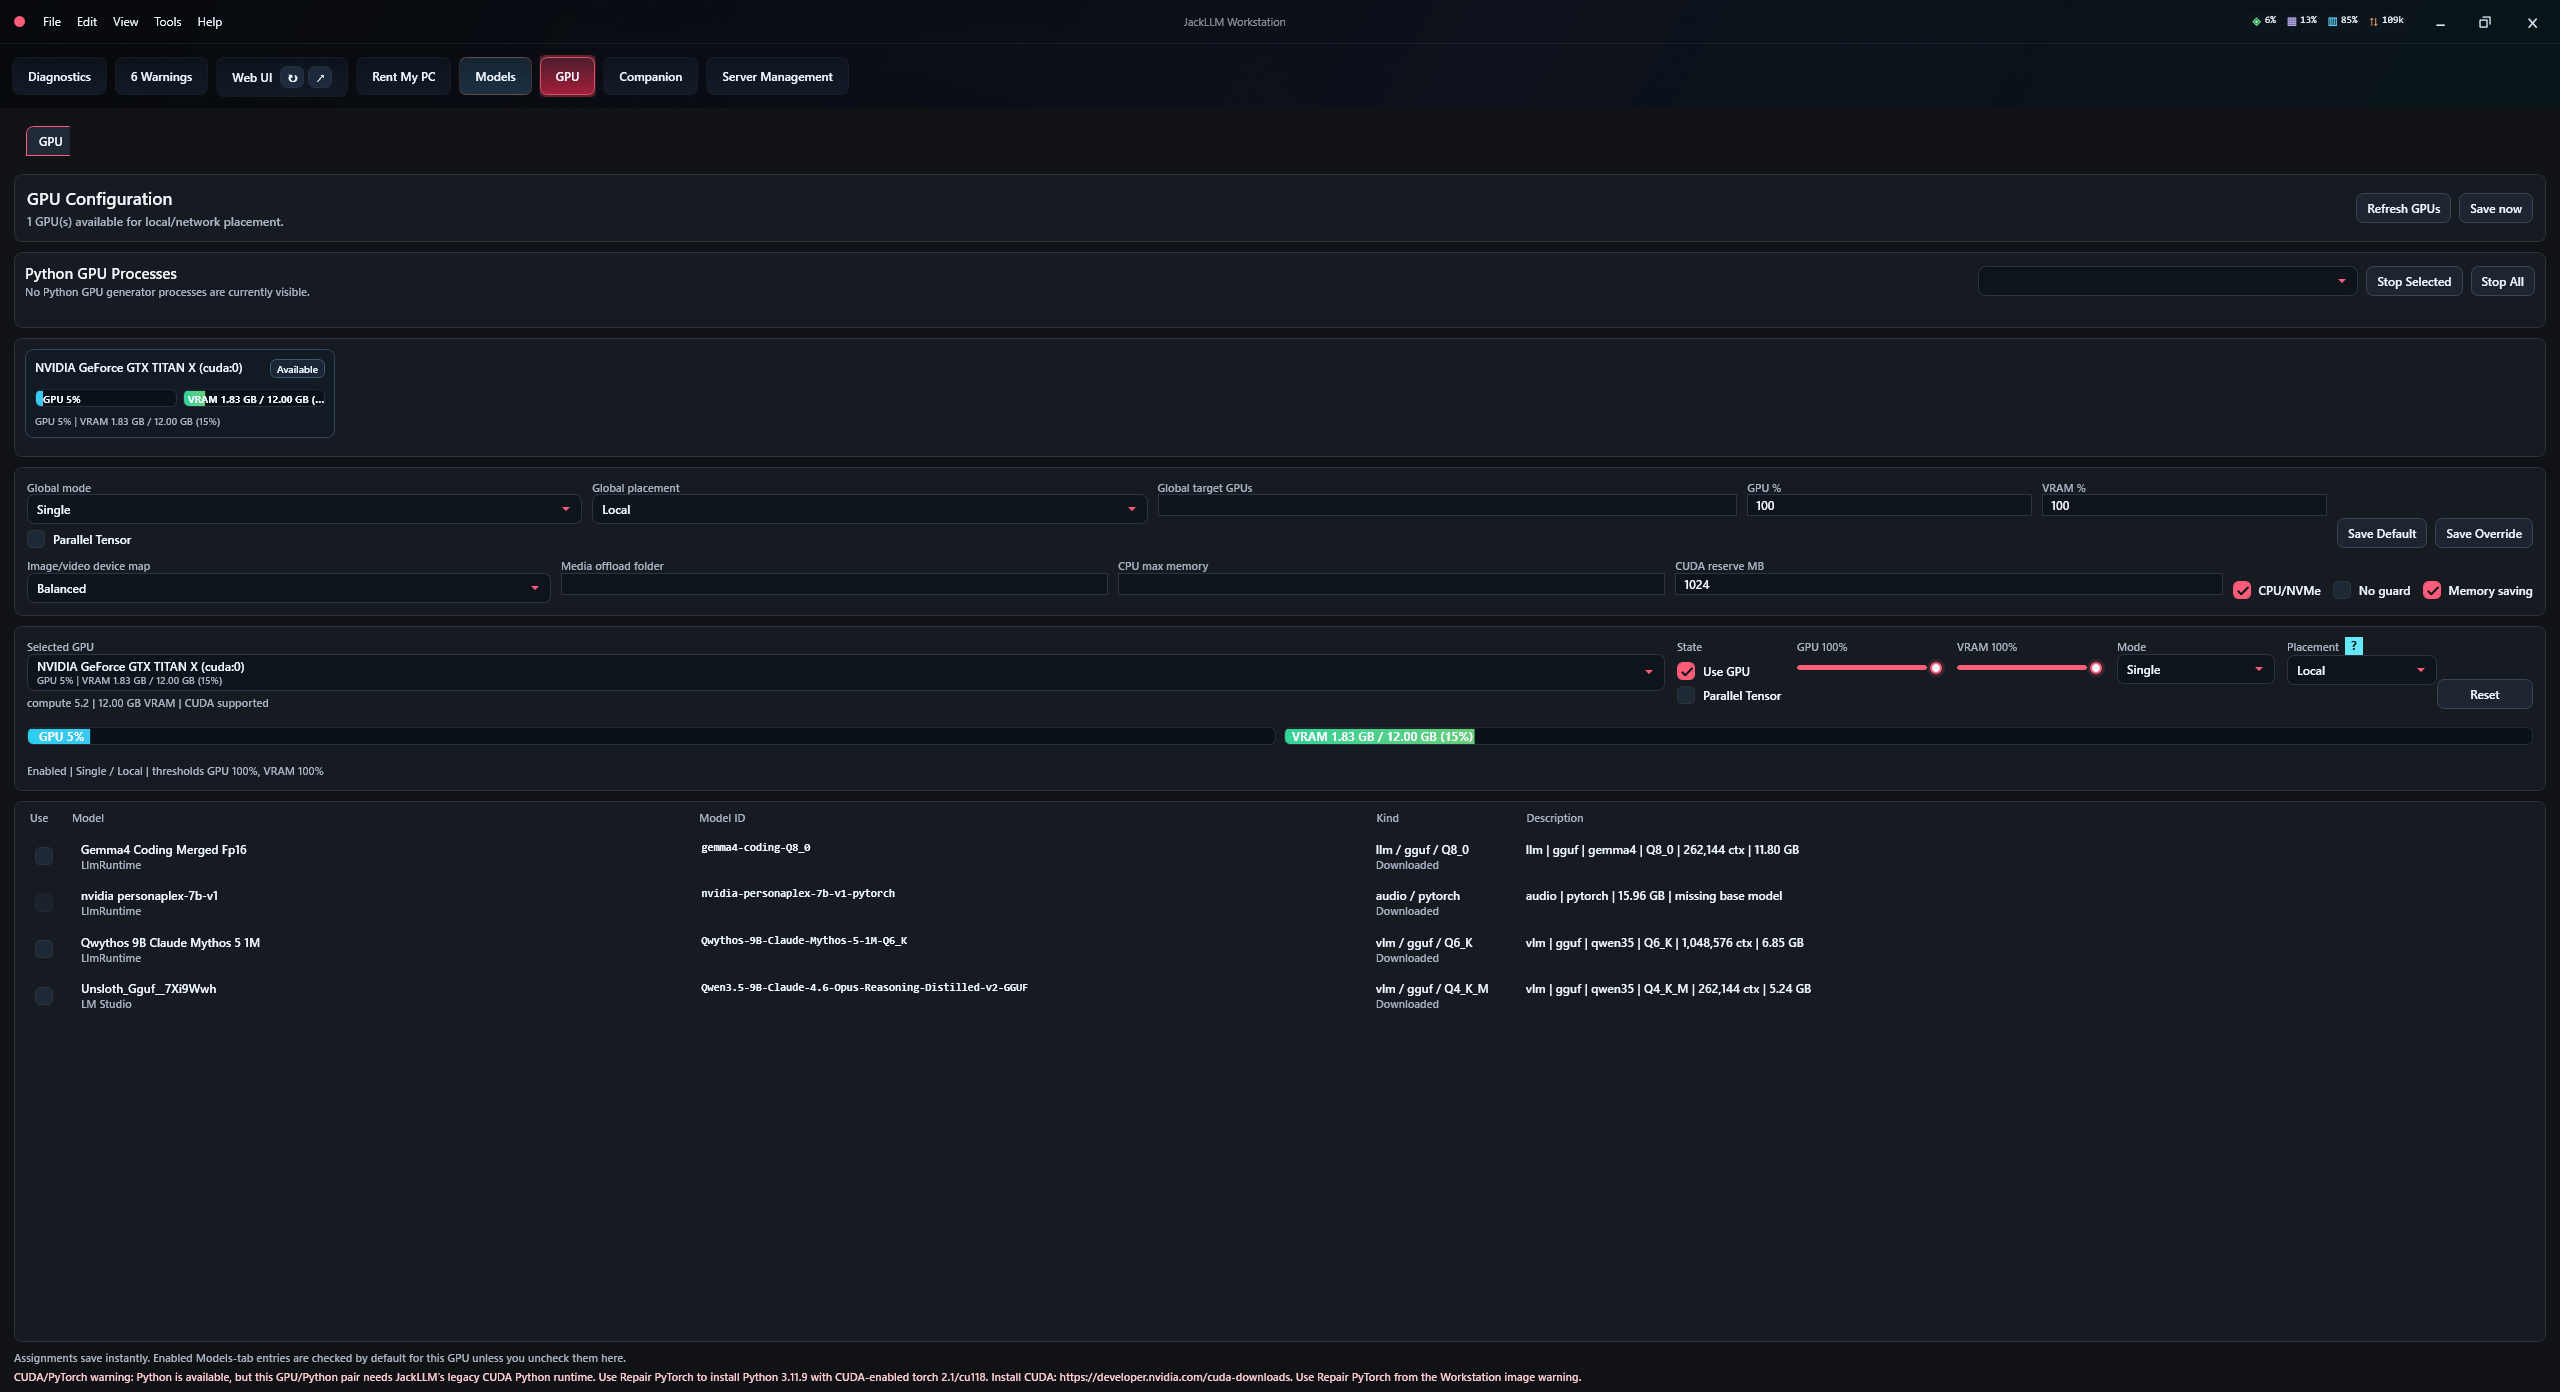Click the blue 85% usage indicator icon
Image resolution: width=2560 pixels, height=1392 pixels.
click(x=2332, y=21)
